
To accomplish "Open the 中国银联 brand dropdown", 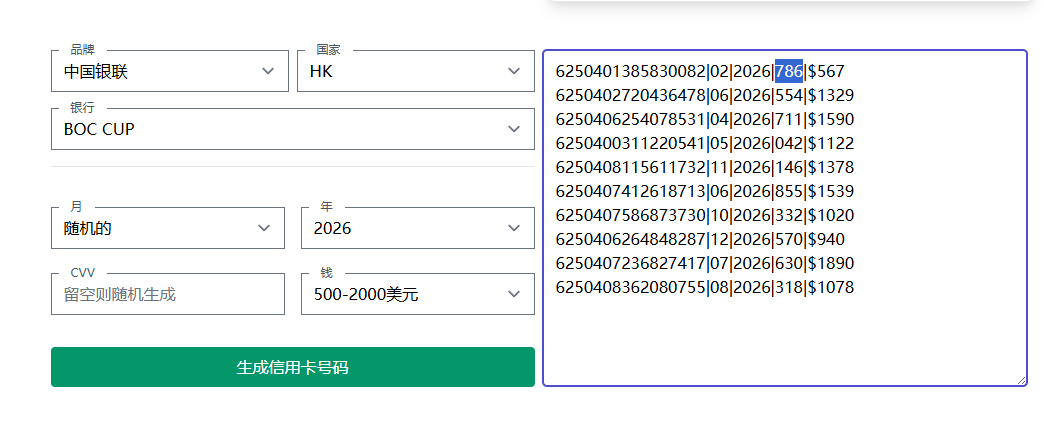I will pyautogui.click(x=170, y=71).
